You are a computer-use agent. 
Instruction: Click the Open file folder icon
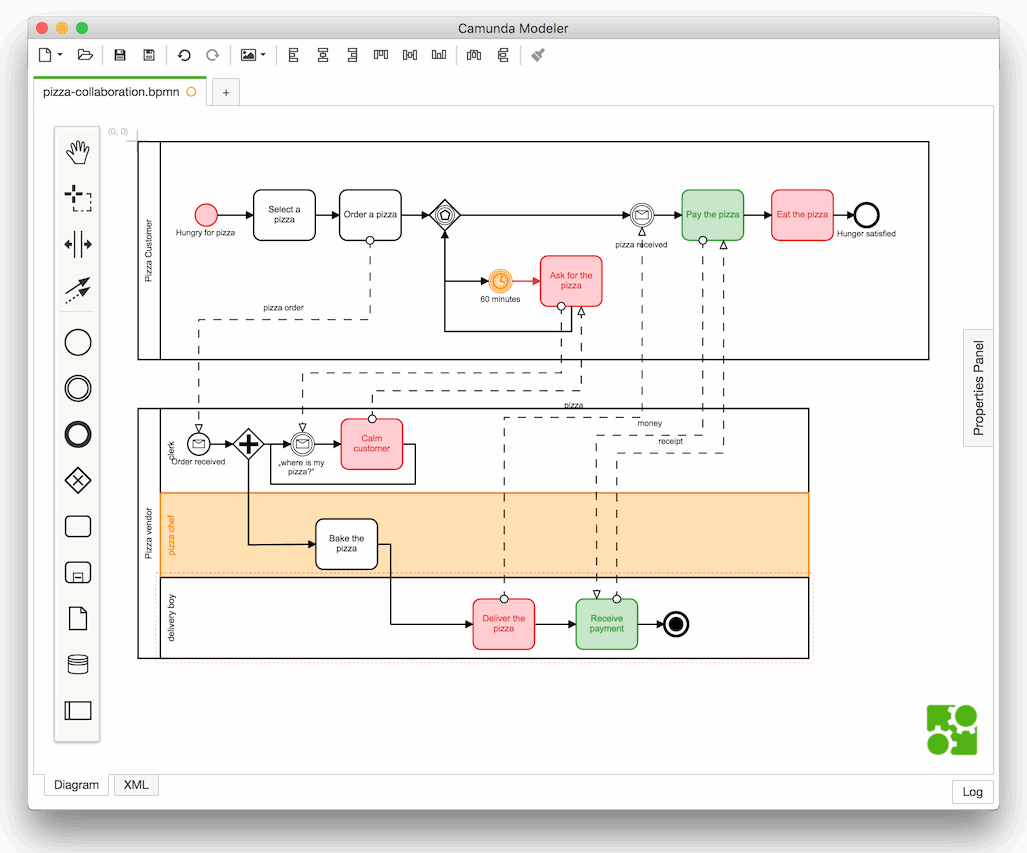[85, 55]
